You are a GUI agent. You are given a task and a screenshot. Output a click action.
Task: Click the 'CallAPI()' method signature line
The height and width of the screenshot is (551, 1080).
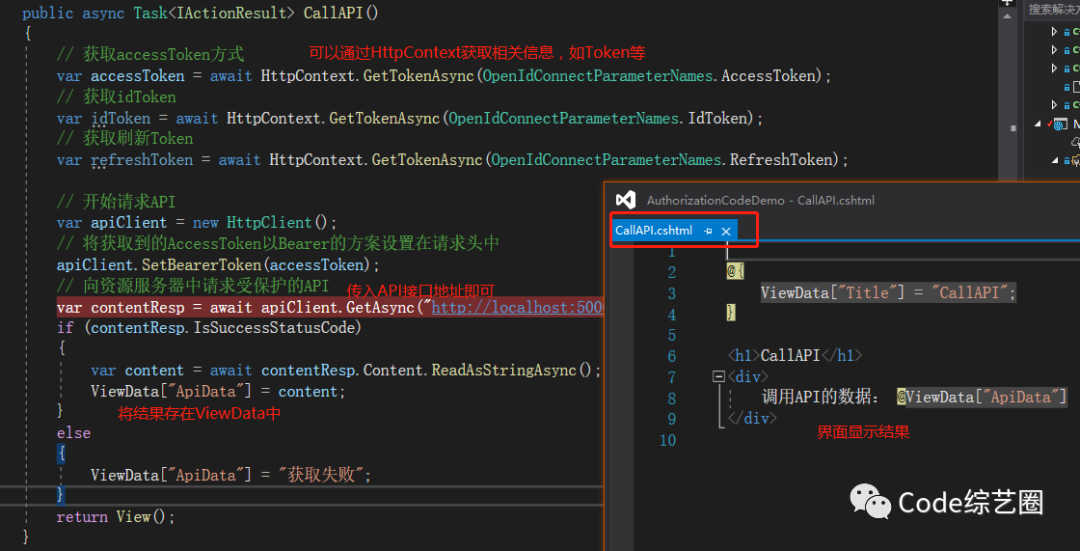click(200, 13)
